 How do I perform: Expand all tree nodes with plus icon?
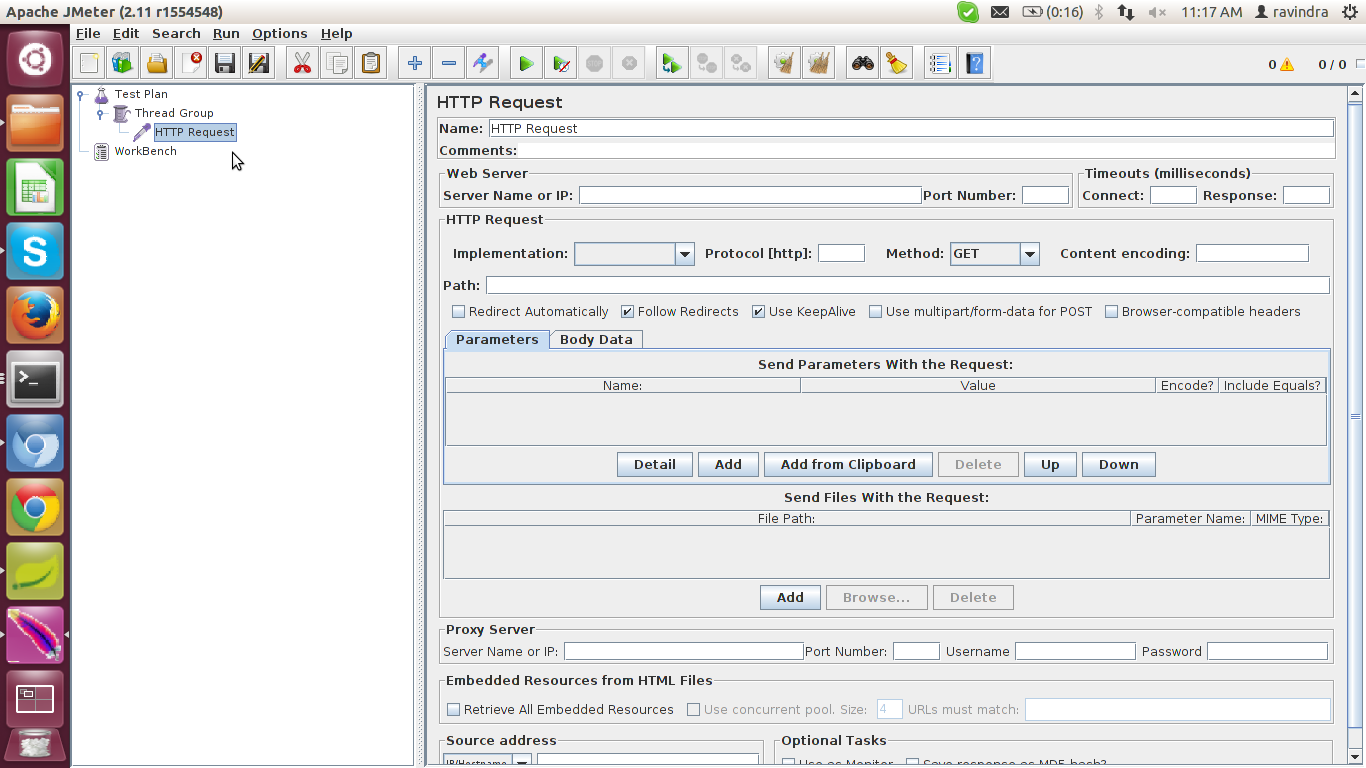(x=415, y=64)
